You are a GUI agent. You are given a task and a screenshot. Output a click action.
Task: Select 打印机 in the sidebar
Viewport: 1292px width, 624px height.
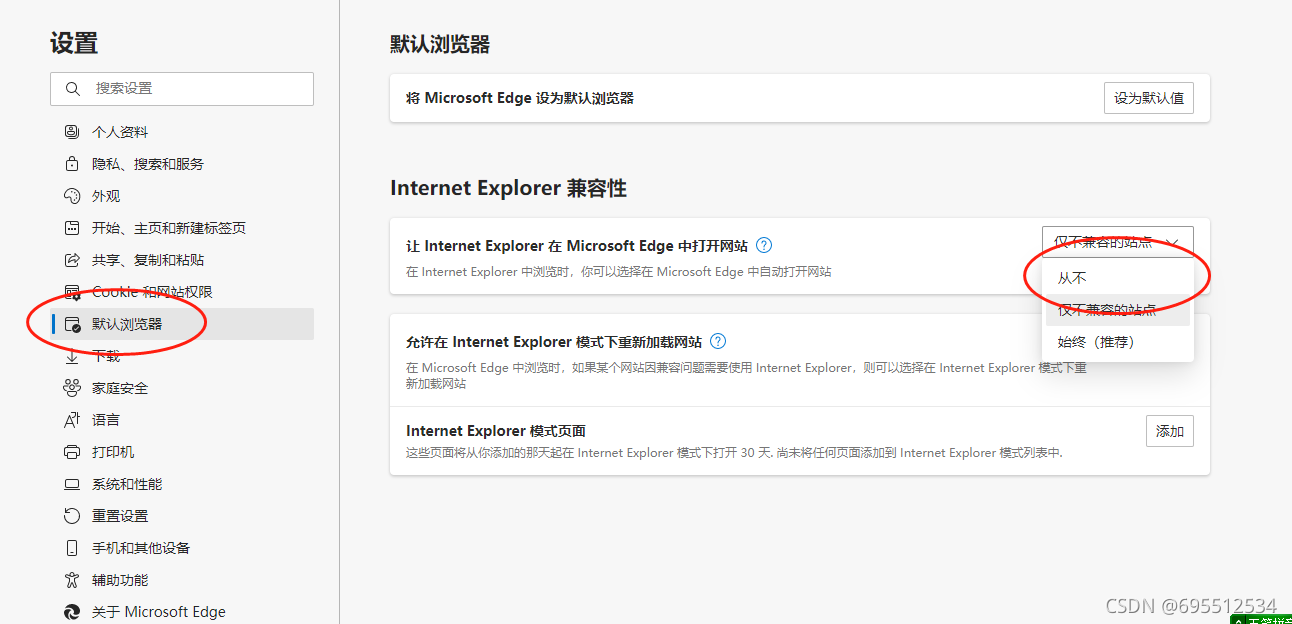point(182,452)
